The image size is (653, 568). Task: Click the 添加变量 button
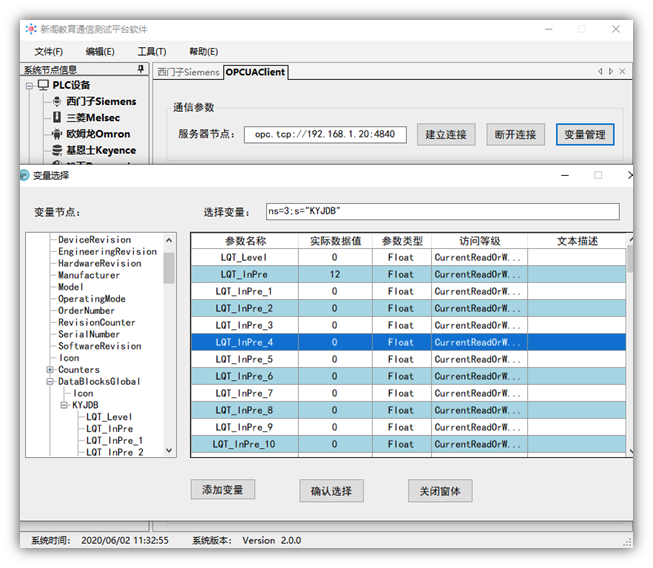pyautogui.click(x=223, y=490)
